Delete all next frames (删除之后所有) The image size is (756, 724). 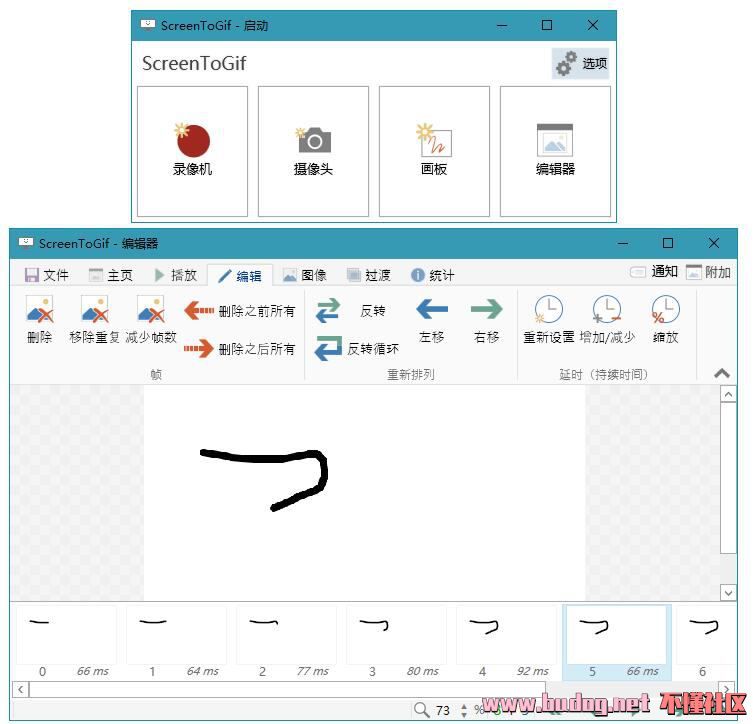tap(240, 349)
